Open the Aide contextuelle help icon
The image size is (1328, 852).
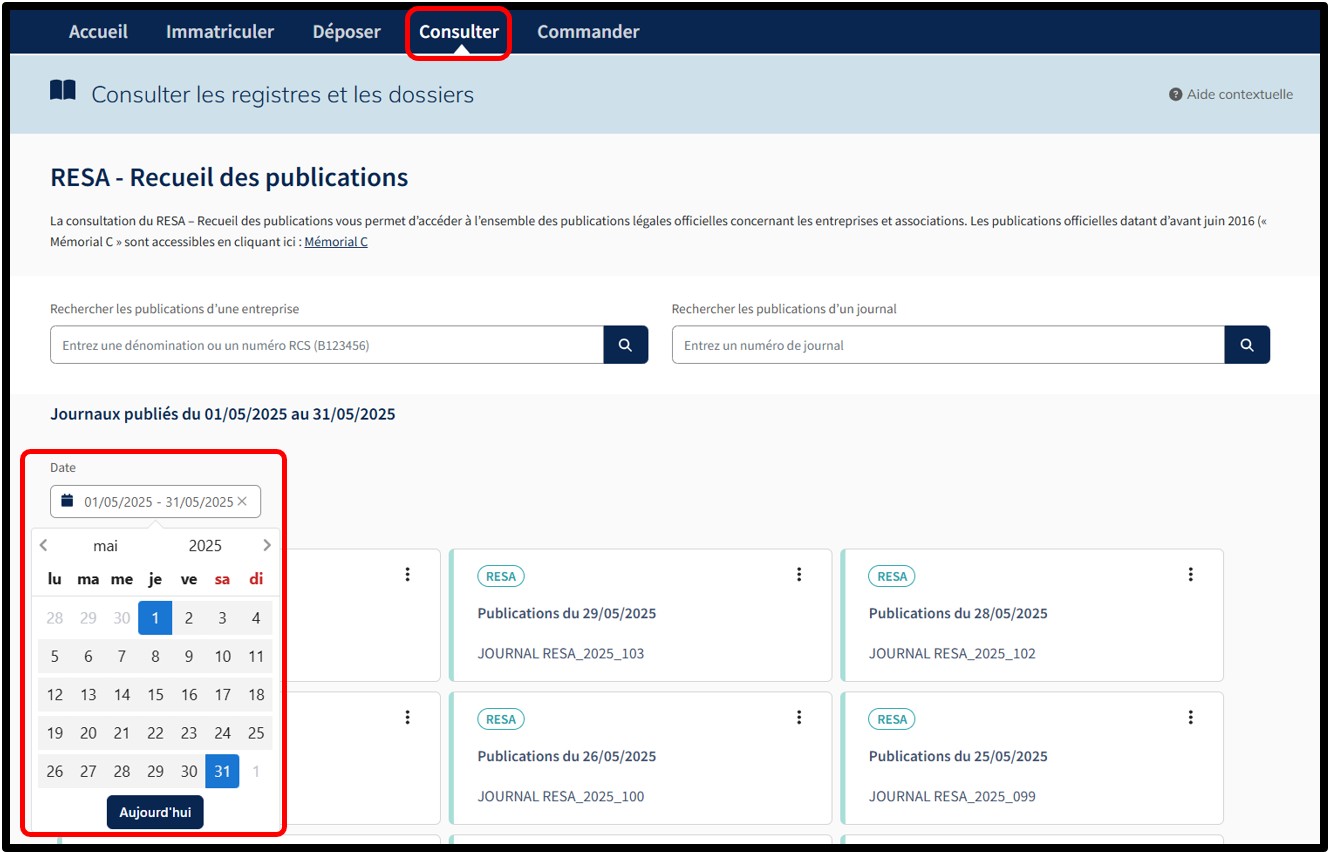(x=1175, y=95)
